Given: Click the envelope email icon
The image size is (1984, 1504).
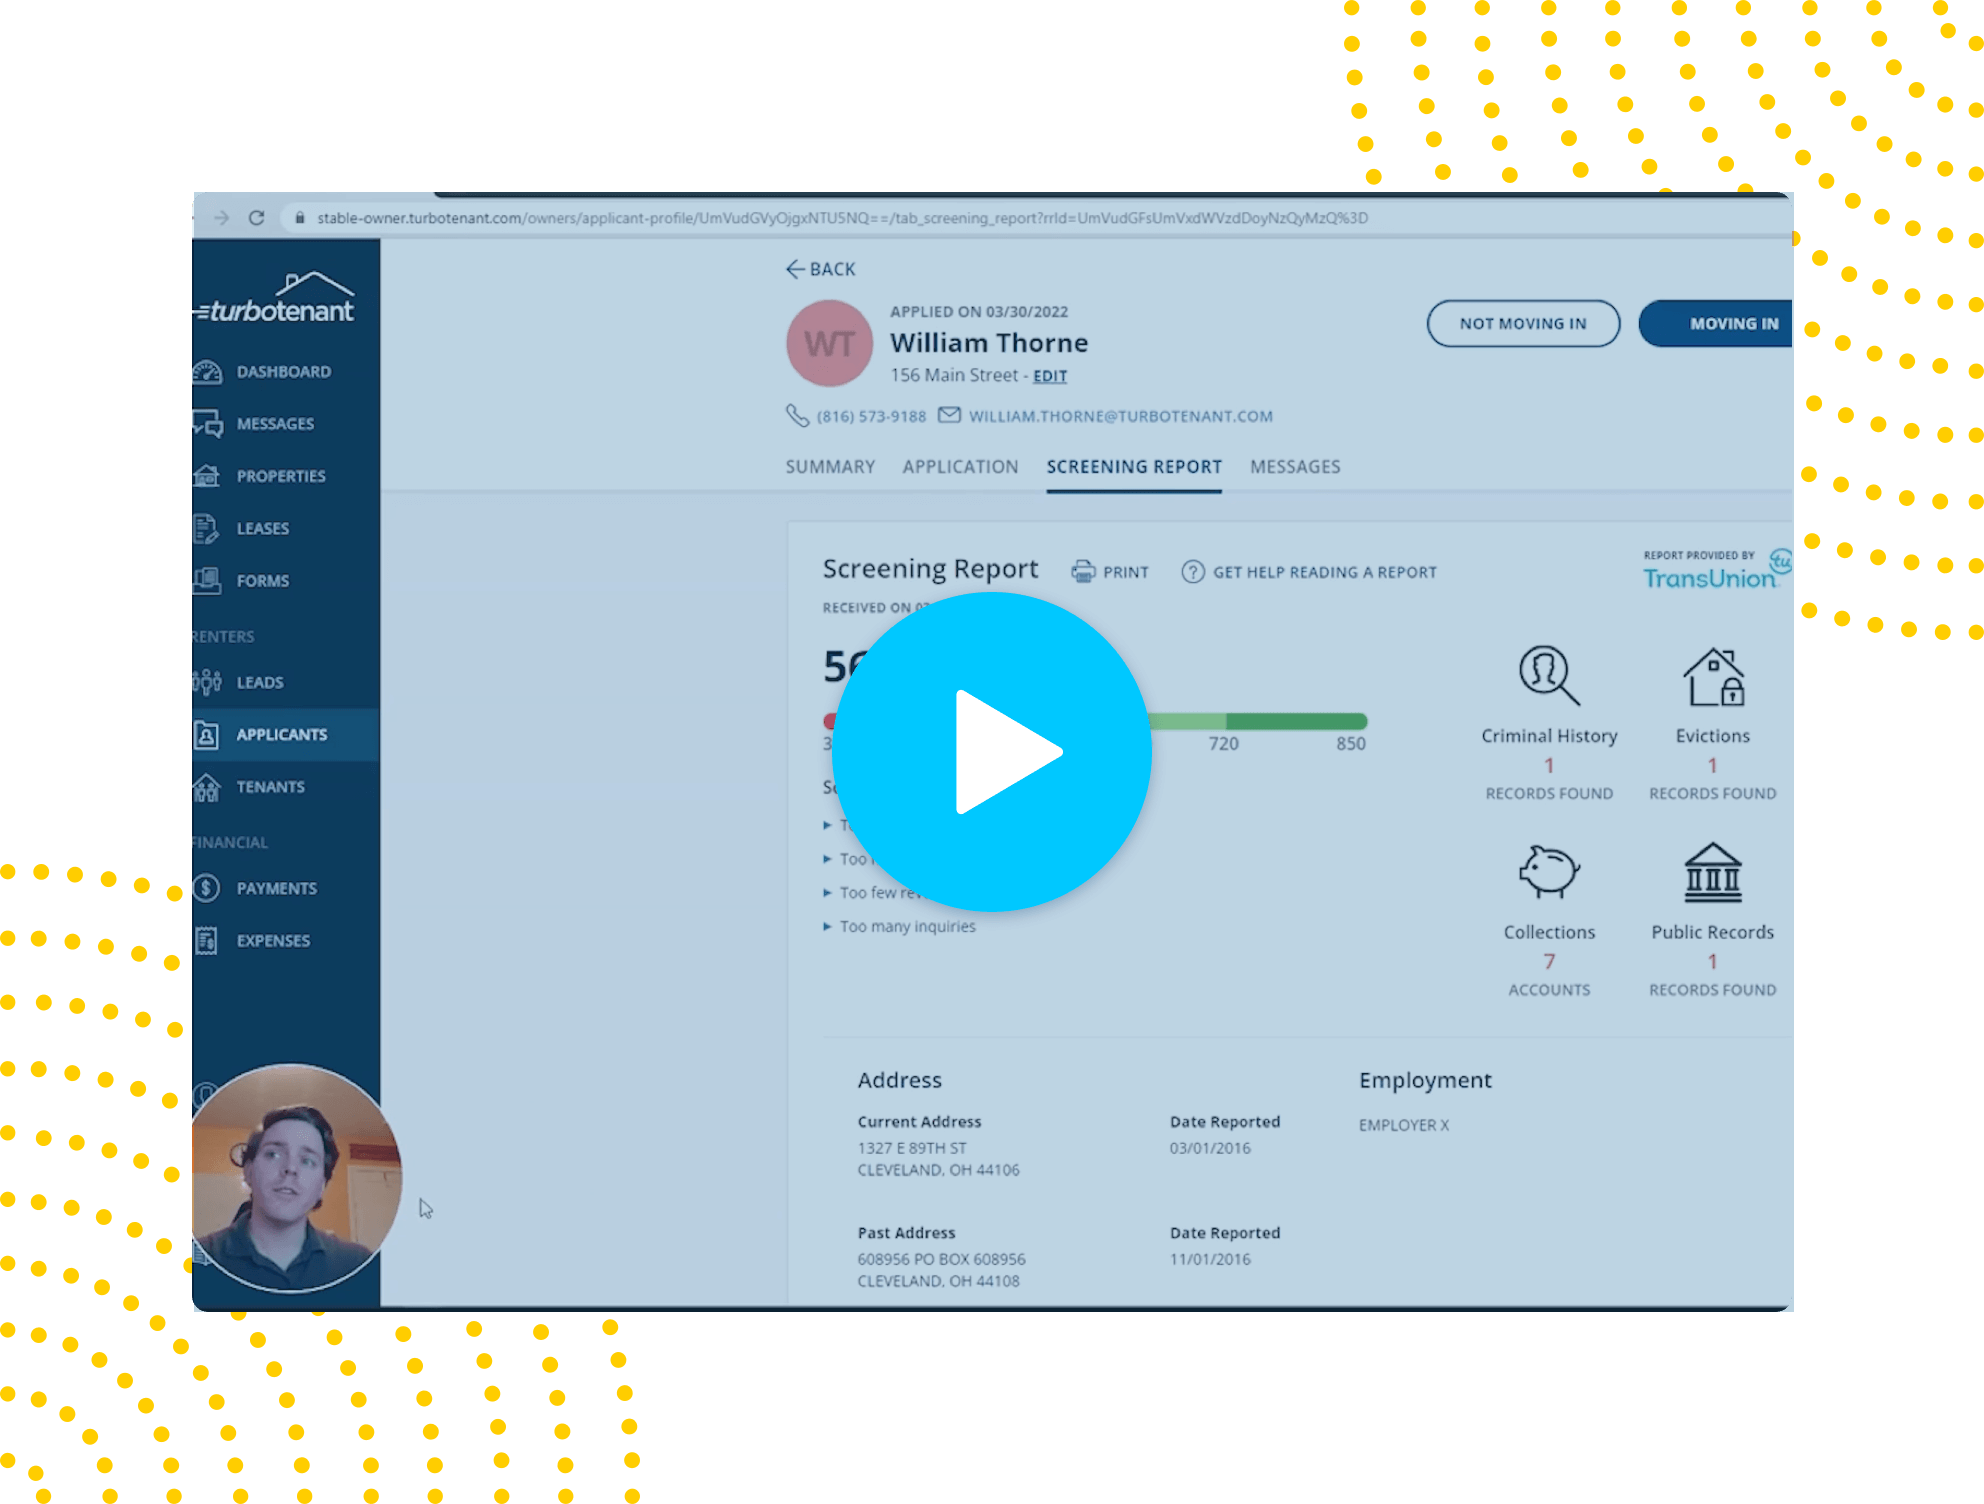Looking at the screenshot, I should pyautogui.click(x=949, y=415).
